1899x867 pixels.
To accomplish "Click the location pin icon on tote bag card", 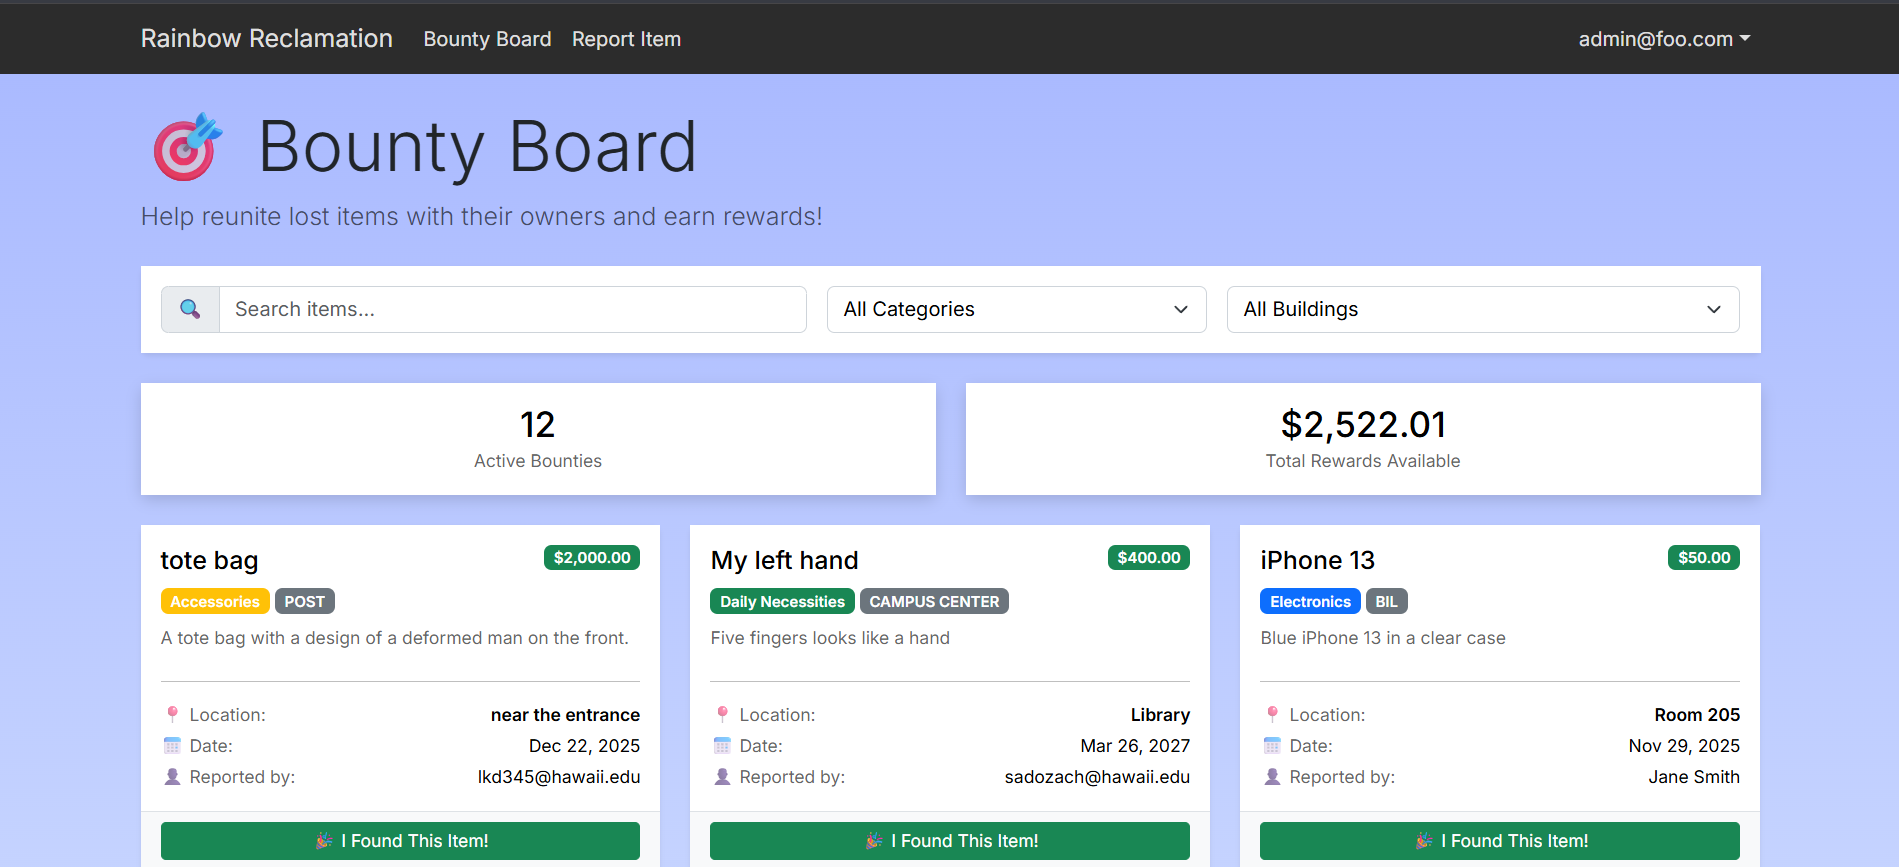I will coord(172,714).
